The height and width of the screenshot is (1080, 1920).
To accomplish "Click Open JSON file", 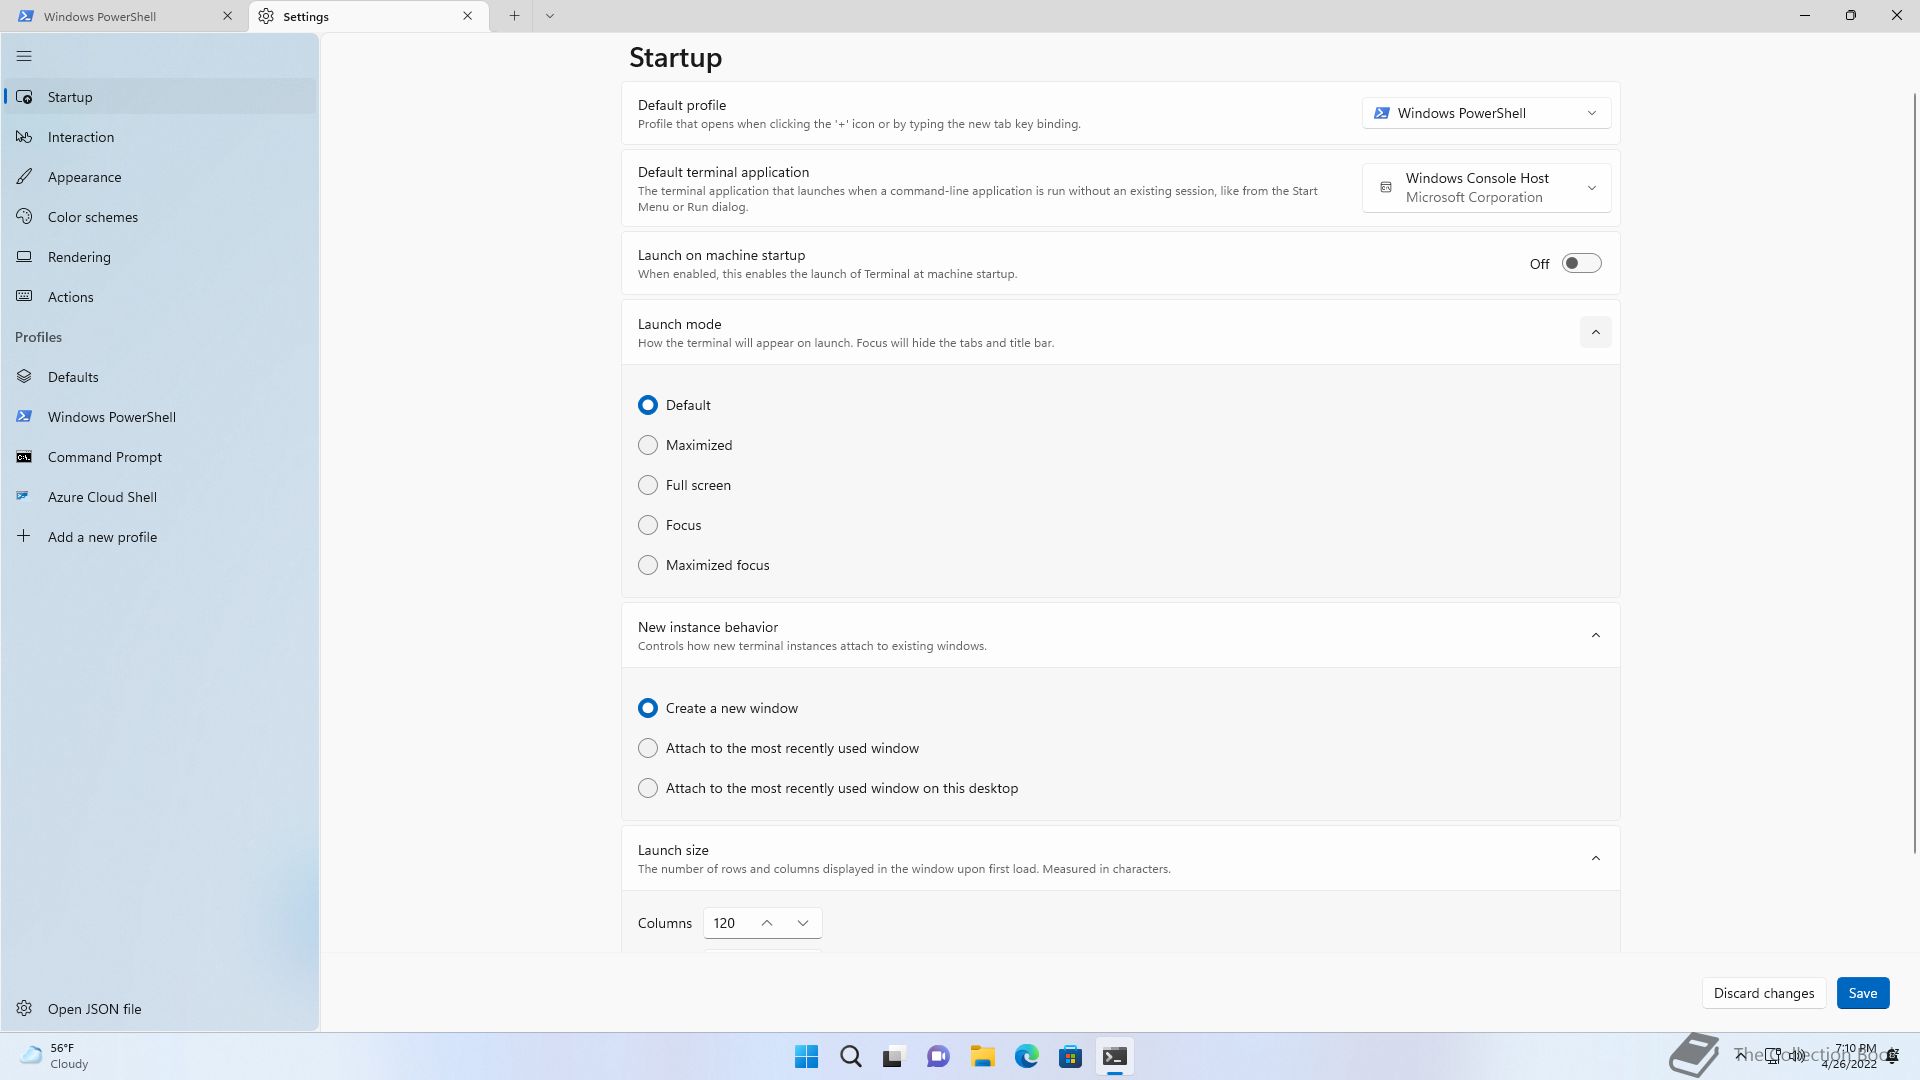I will pos(160,1009).
